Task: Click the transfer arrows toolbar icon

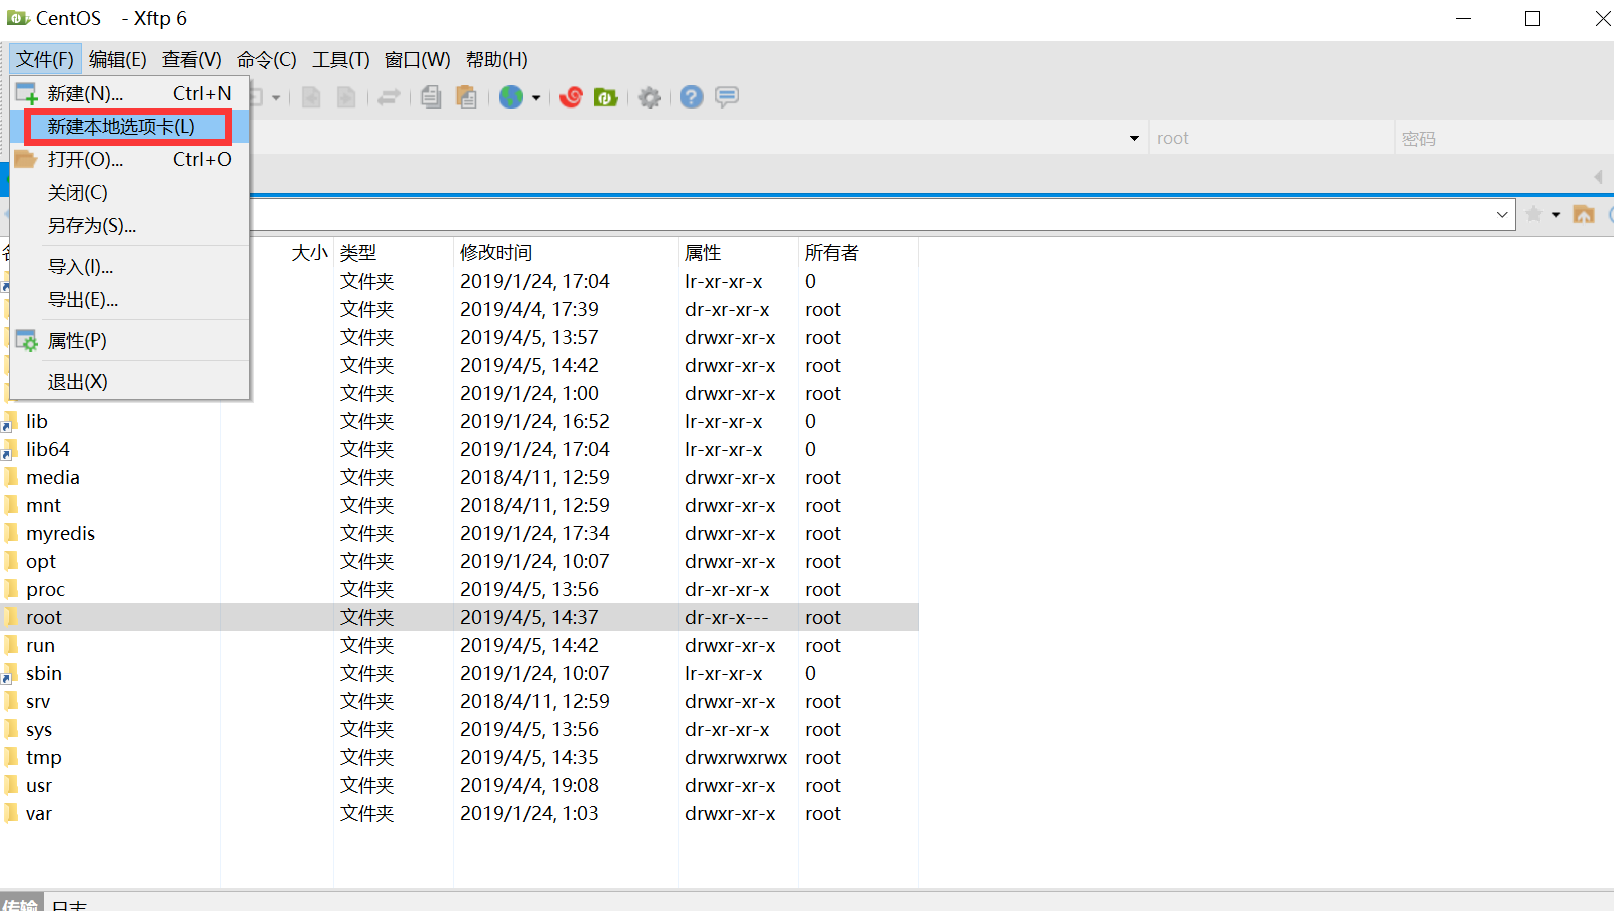Action: click(x=388, y=97)
